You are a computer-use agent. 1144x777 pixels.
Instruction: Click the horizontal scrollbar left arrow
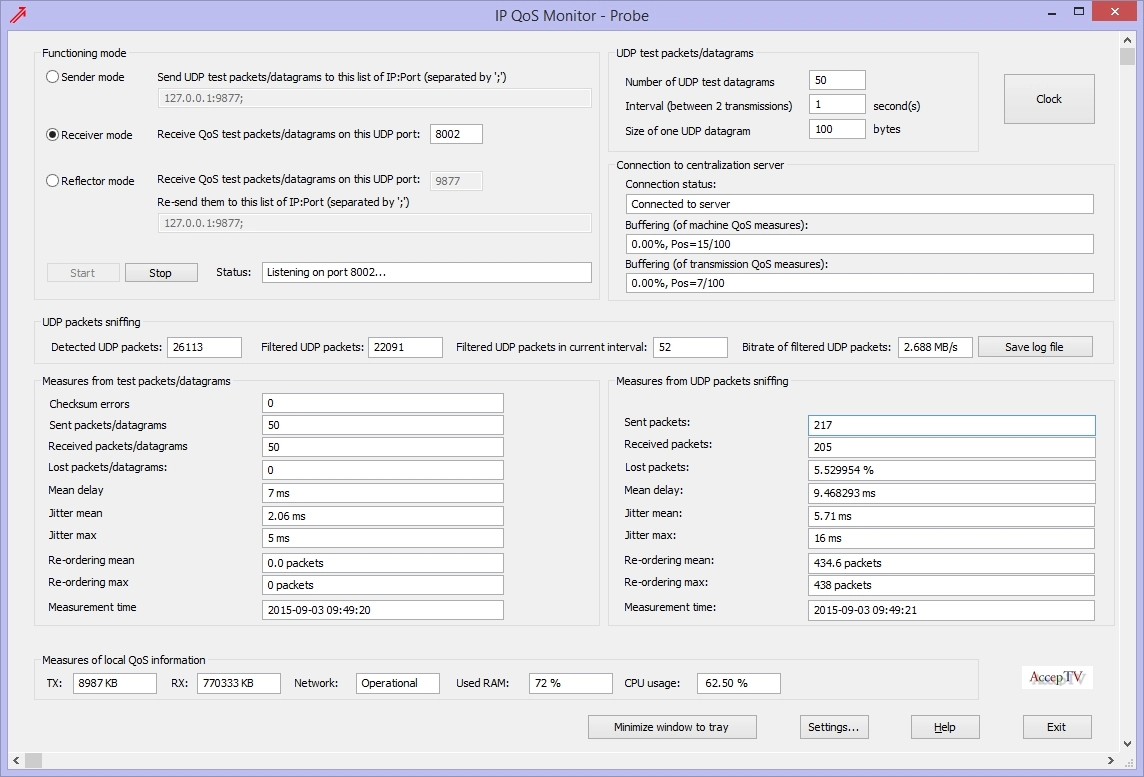[16, 760]
